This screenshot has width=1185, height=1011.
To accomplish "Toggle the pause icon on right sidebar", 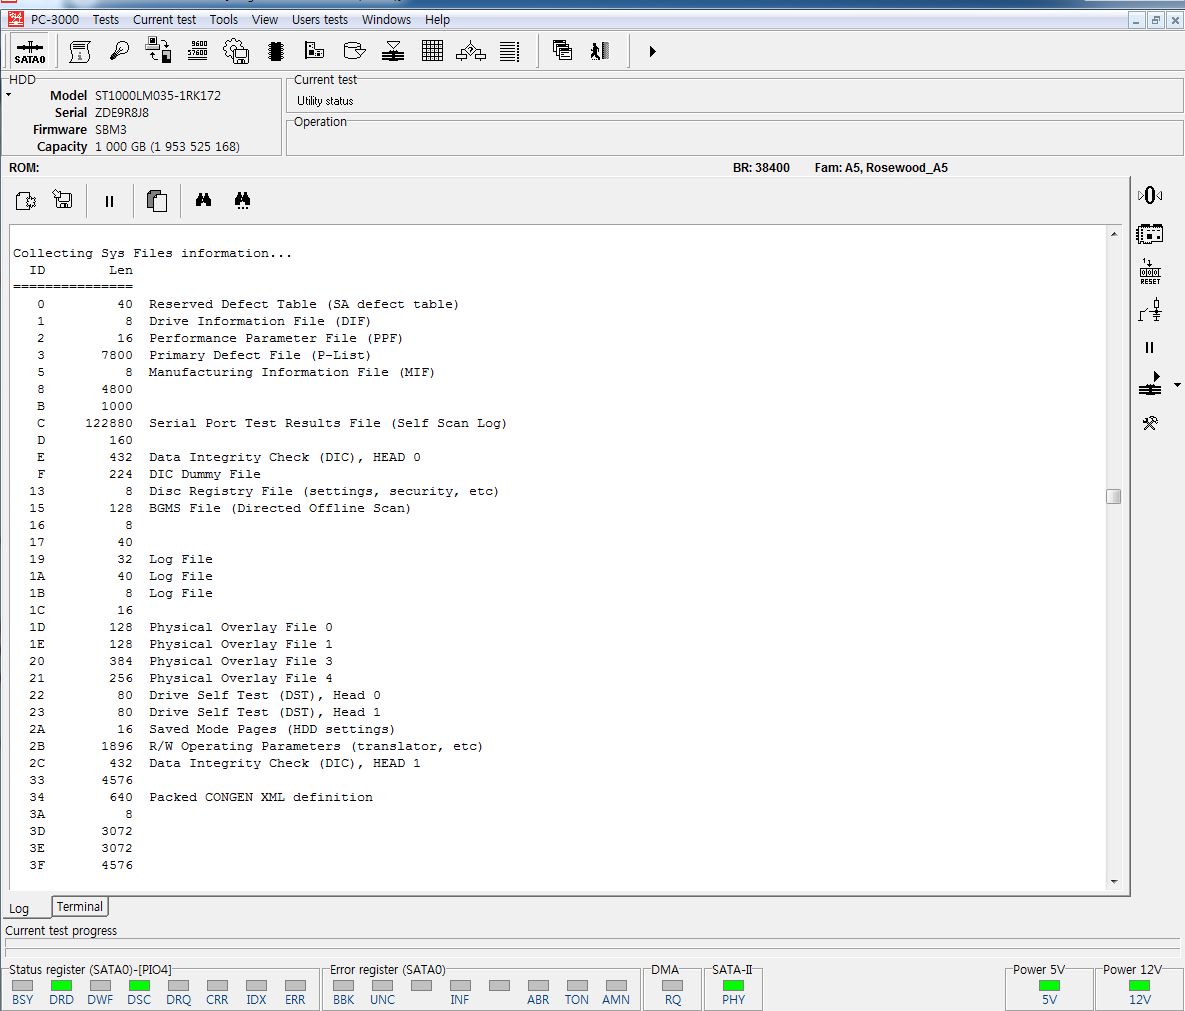I will click(1149, 348).
